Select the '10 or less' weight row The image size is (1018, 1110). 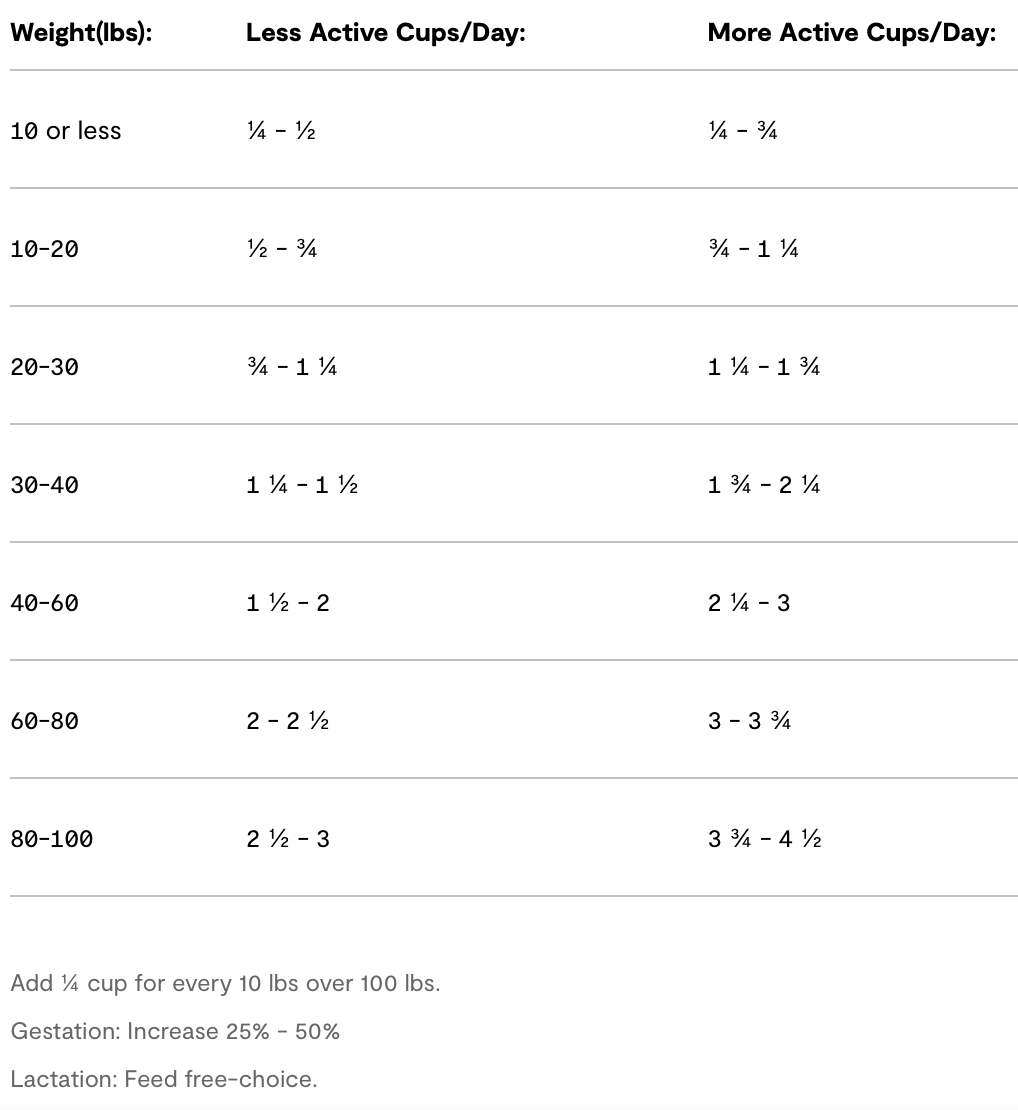[x=66, y=131]
